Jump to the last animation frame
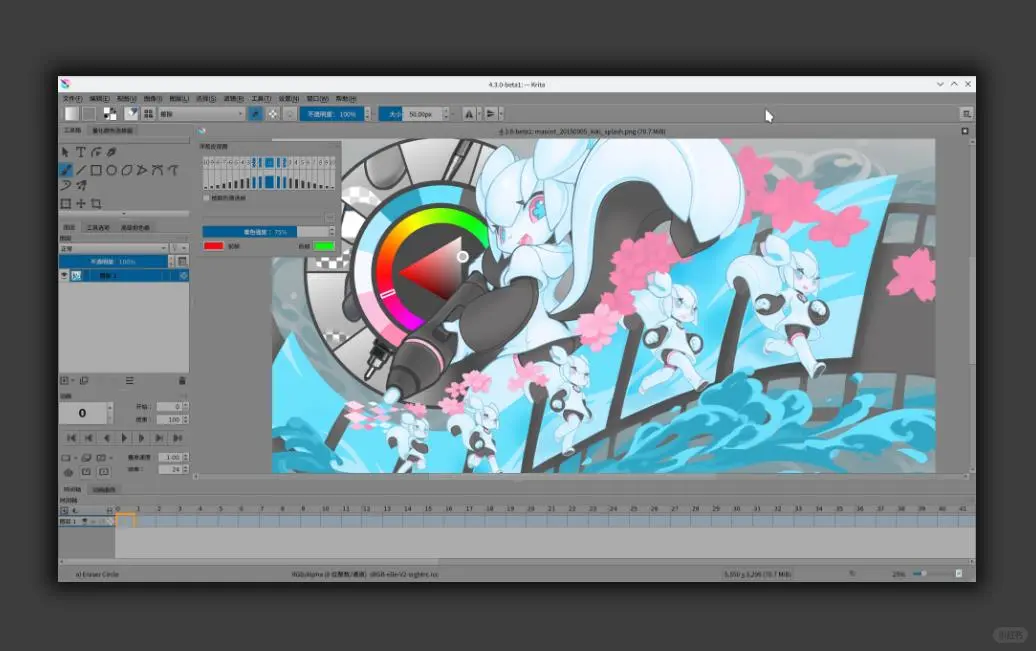The height and width of the screenshot is (651, 1036). tap(177, 438)
